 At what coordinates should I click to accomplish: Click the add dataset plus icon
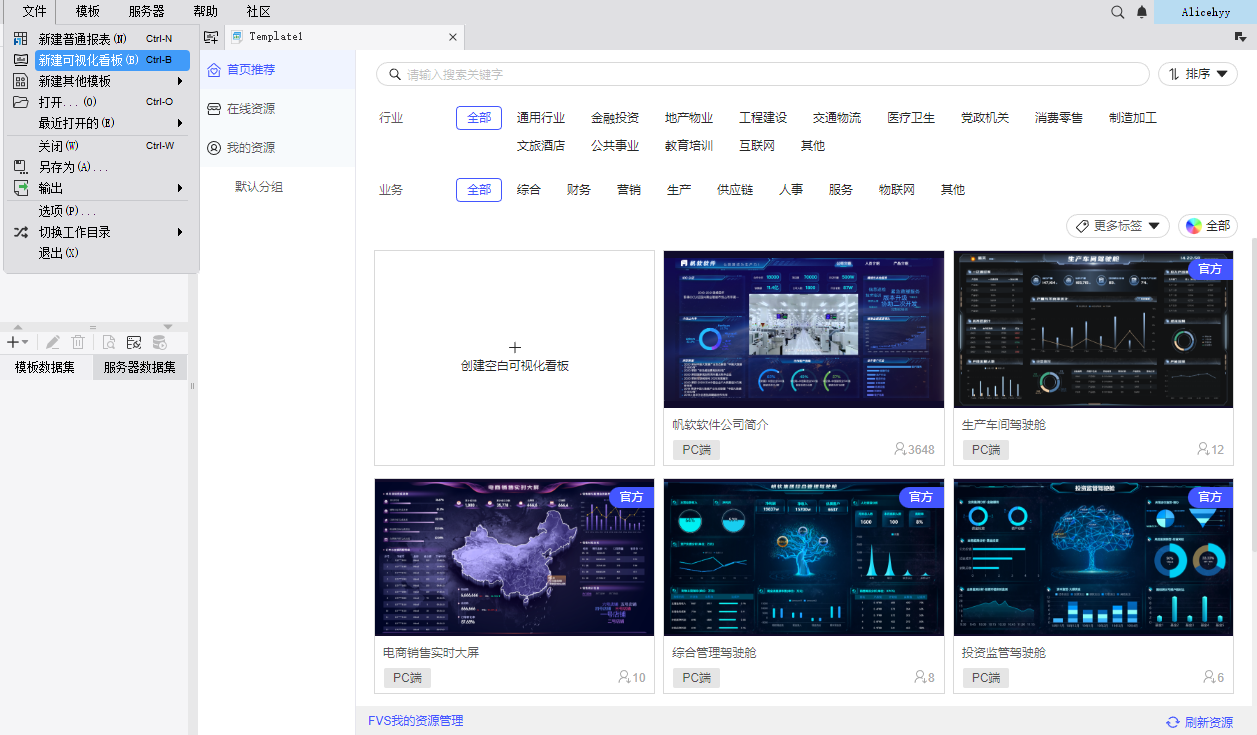coord(17,342)
